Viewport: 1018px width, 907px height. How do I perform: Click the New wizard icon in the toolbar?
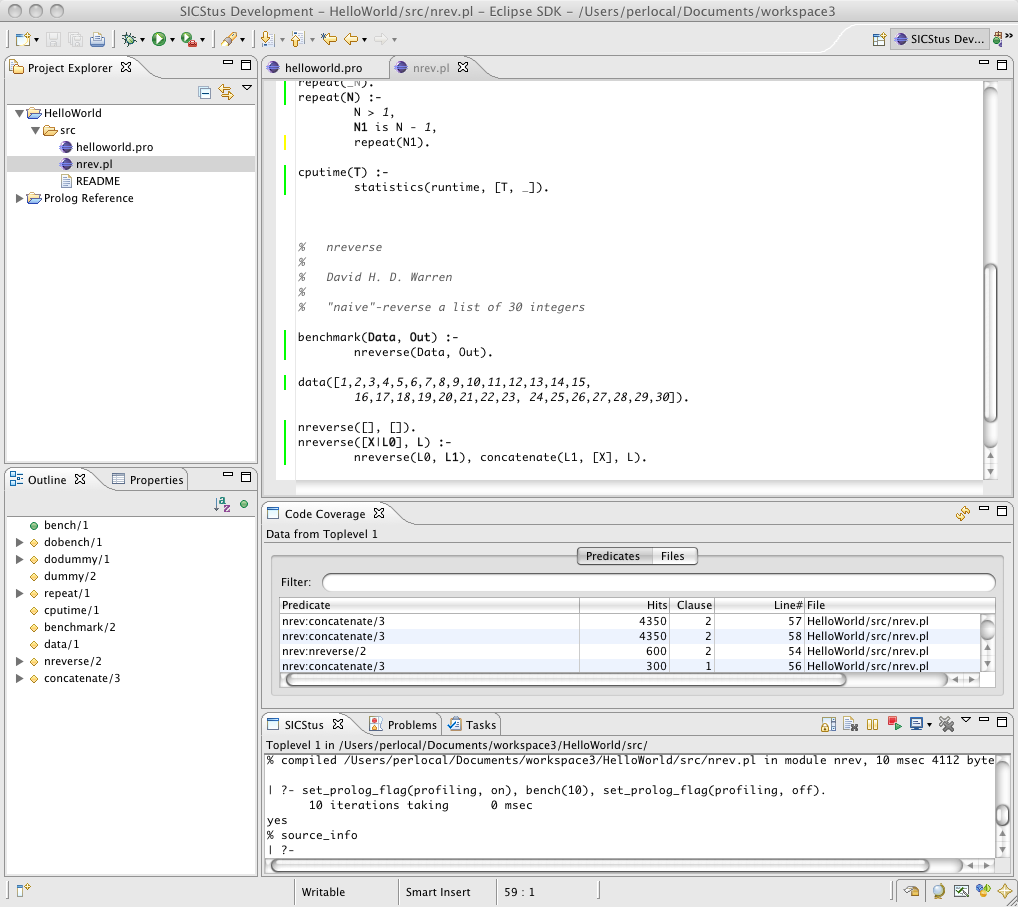coord(23,40)
